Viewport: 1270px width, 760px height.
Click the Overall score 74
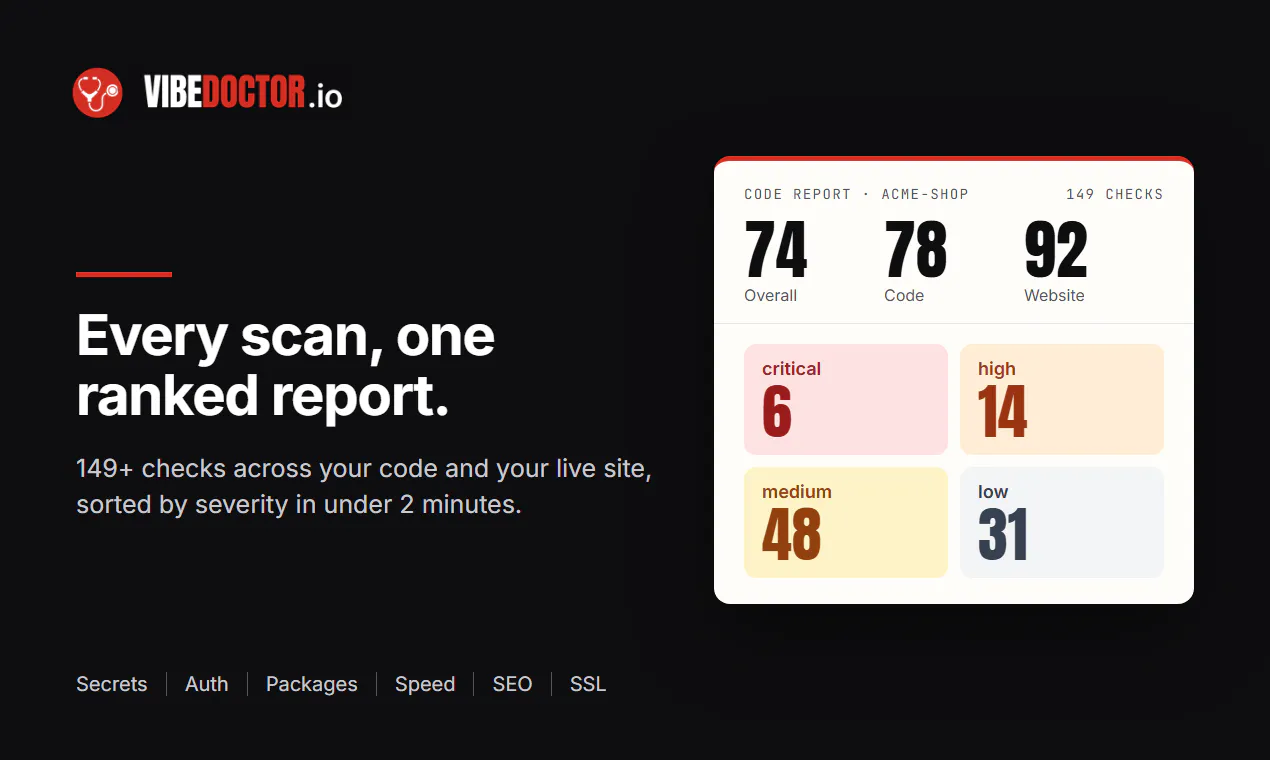coord(776,251)
